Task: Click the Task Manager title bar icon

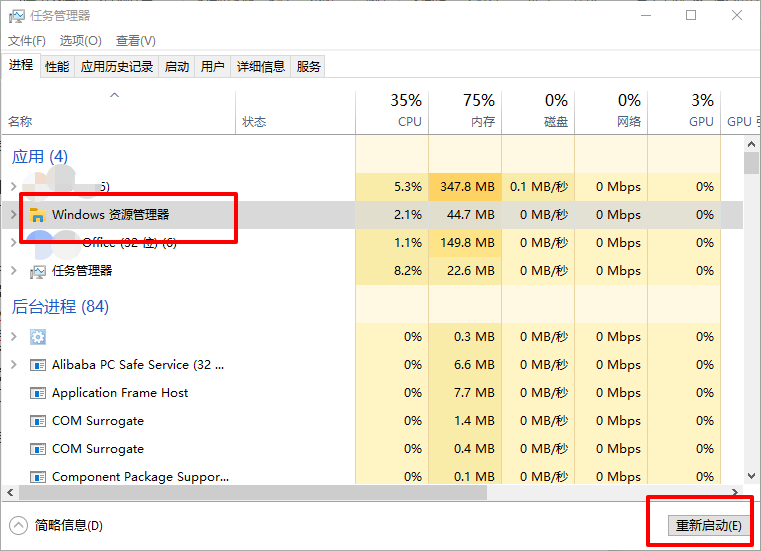Action: click(17, 15)
